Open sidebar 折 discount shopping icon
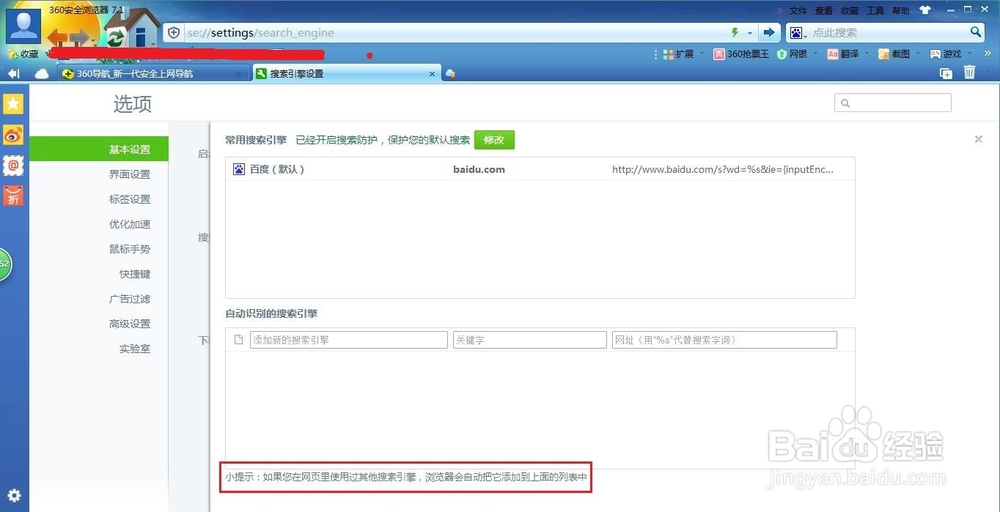 (13, 196)
